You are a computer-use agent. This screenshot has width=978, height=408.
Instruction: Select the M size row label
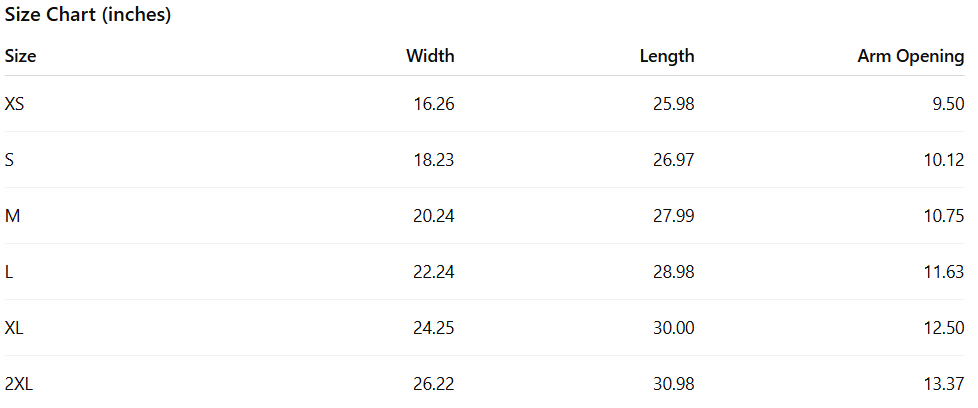(x=12, y=216)
